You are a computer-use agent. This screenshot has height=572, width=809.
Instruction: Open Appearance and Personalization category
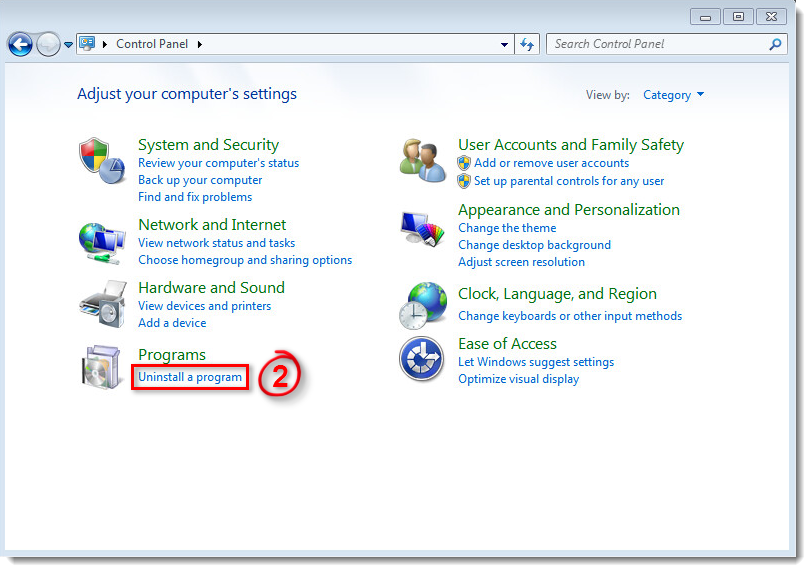point(569,210)
